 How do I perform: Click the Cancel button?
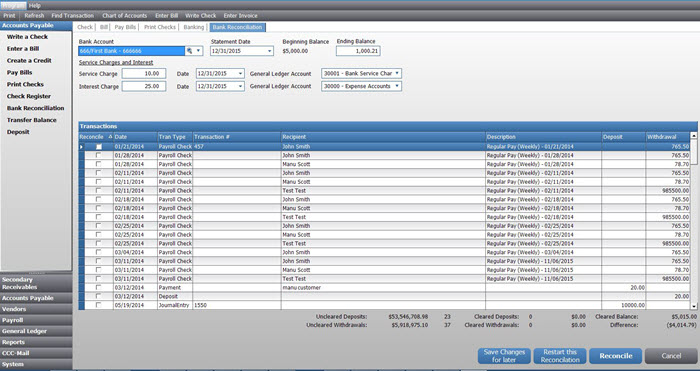click(x=671, y=356)
